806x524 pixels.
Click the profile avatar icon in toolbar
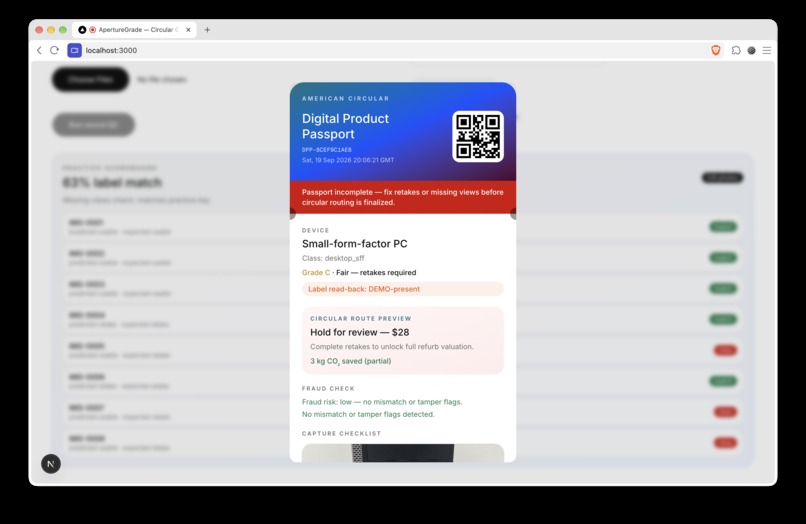tap(752, 50)
